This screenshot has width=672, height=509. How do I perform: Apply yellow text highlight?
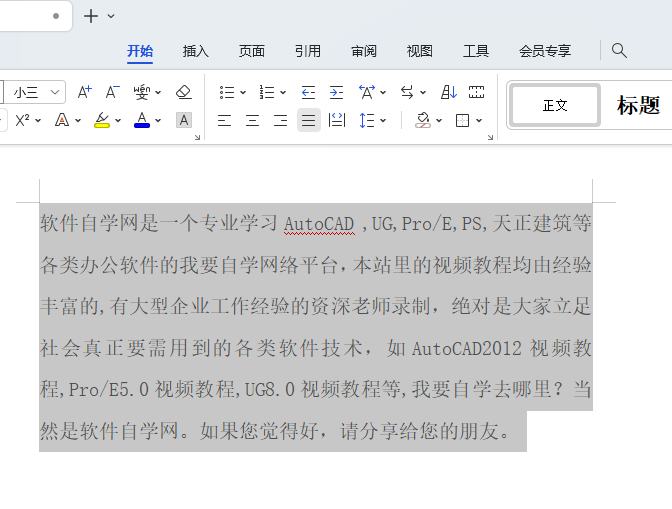tap(102, 120)
